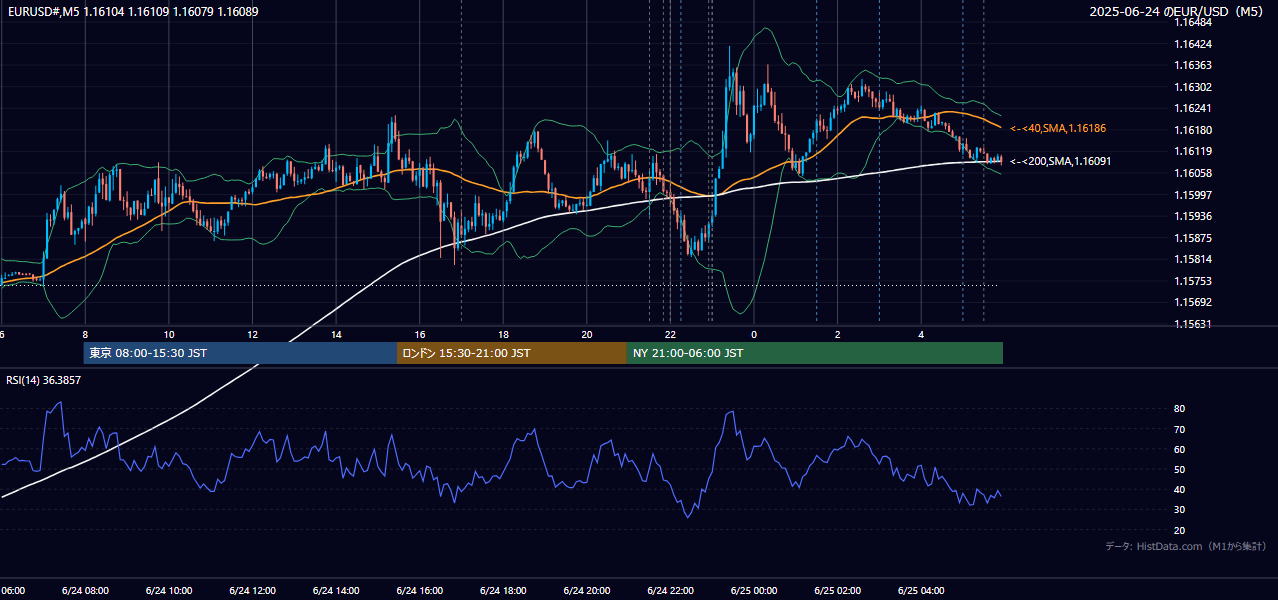Click the 6/24 22:00 date label
The height and width of the screenshot is (600, 1278).
coord(670,590)
